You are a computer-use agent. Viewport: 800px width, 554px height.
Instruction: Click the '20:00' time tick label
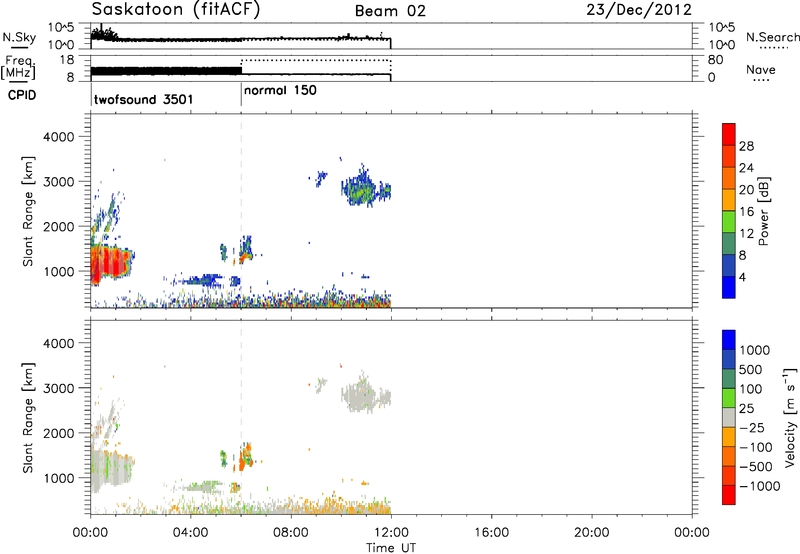(591, 533)
